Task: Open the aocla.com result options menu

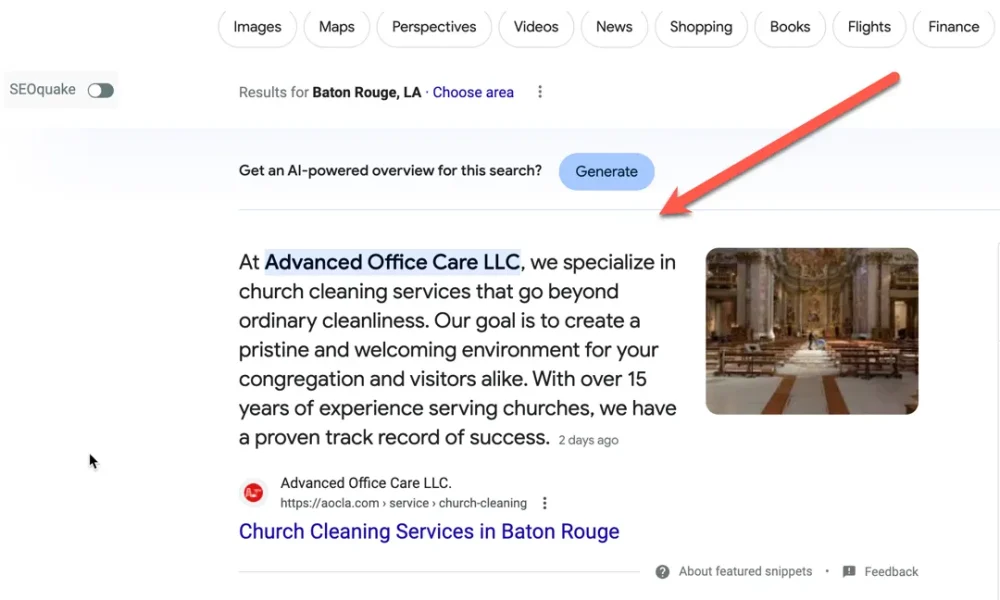Action: pyautogui.click(x=545, y=503)
